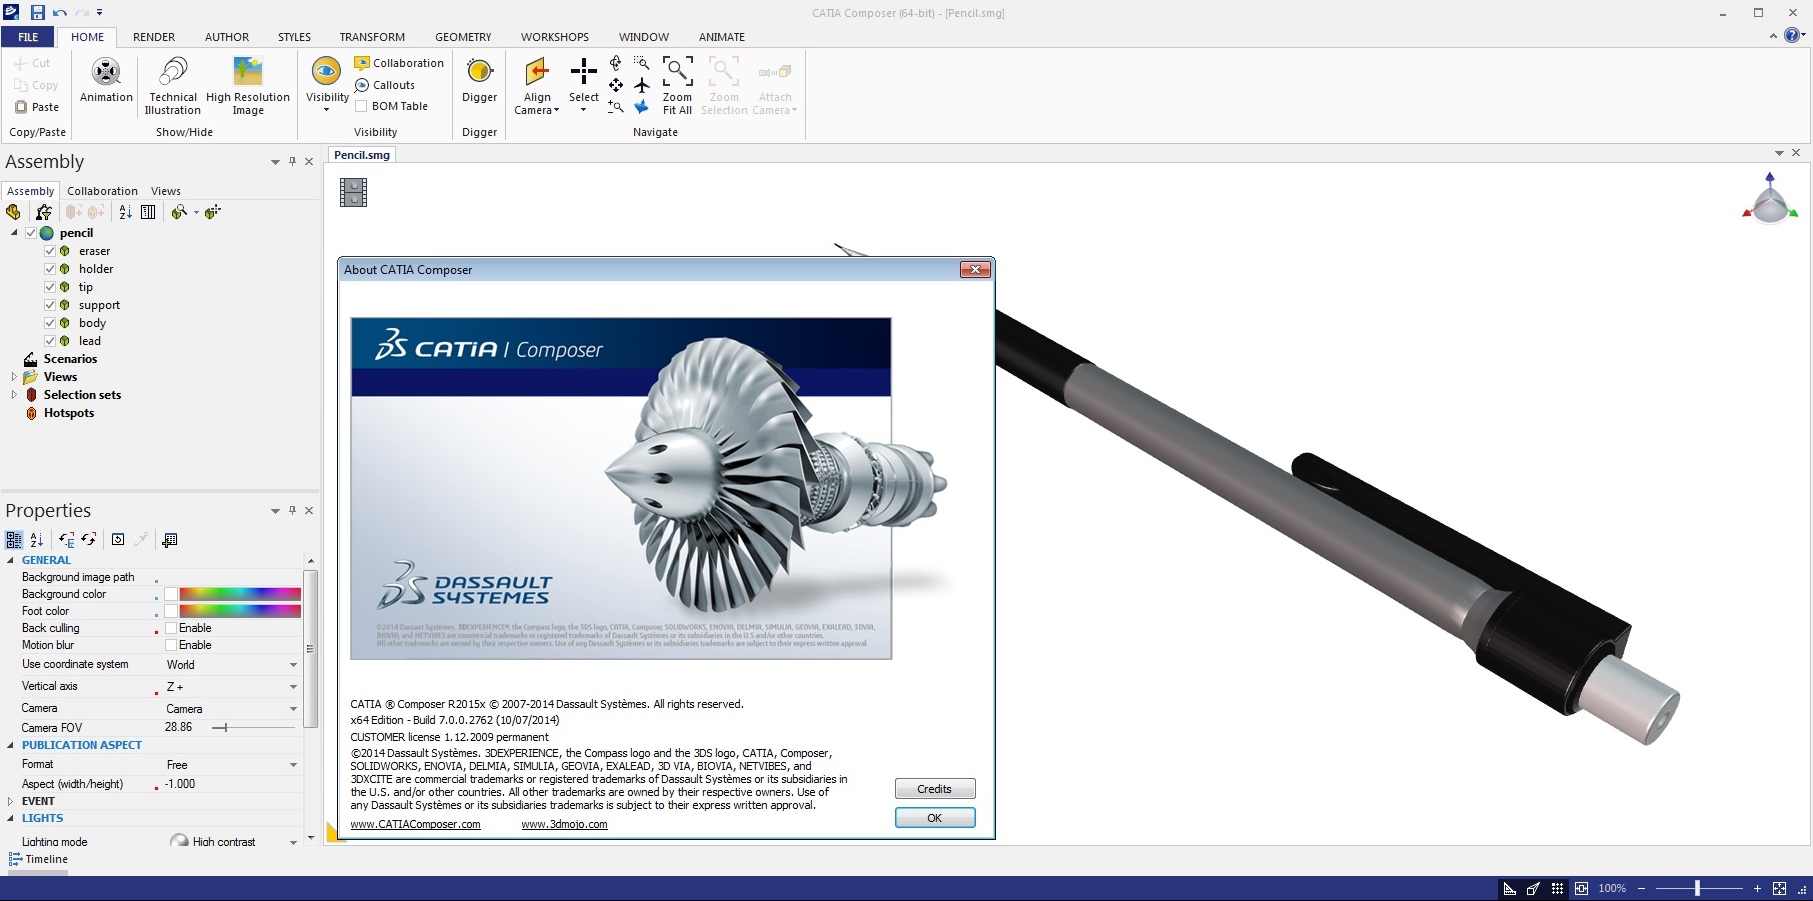This screenshot has height=901, width=1813.
Task: Click the first yellow part icon in Assembly toolbar
Action: point(13,212)
